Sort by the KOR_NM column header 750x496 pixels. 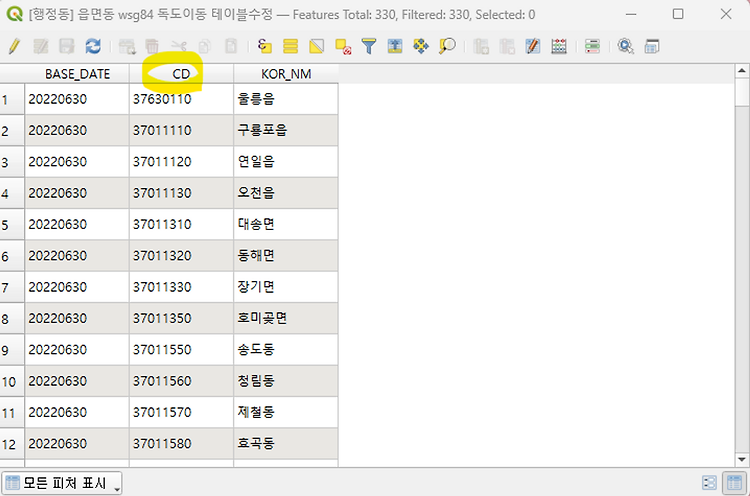pyautogui.click(x=286, y=74)
